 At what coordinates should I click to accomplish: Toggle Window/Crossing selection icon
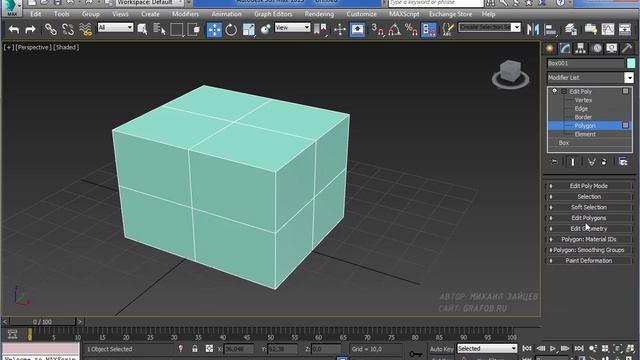coord(193,29)
